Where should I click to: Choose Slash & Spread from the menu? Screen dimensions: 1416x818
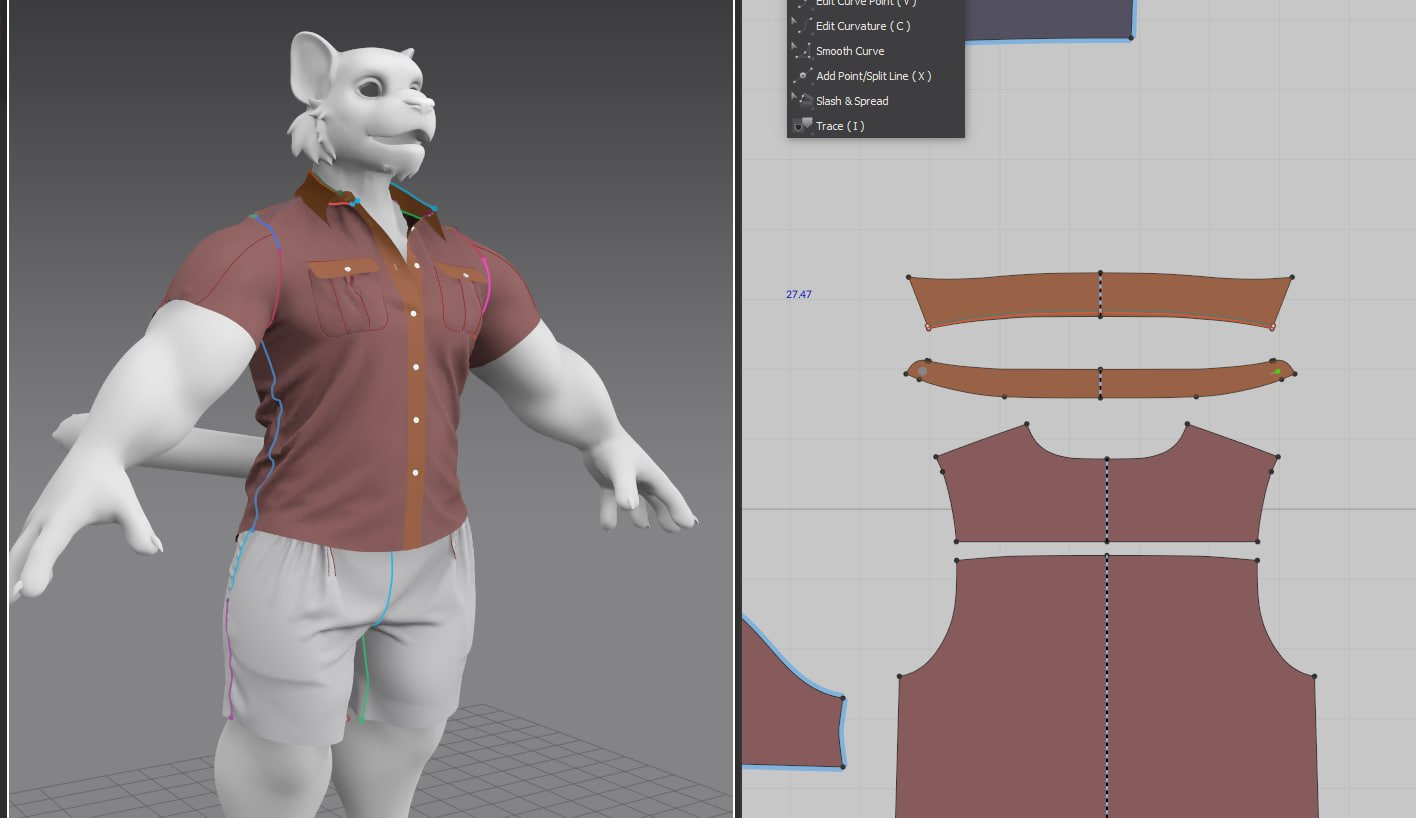coord(852,101)
